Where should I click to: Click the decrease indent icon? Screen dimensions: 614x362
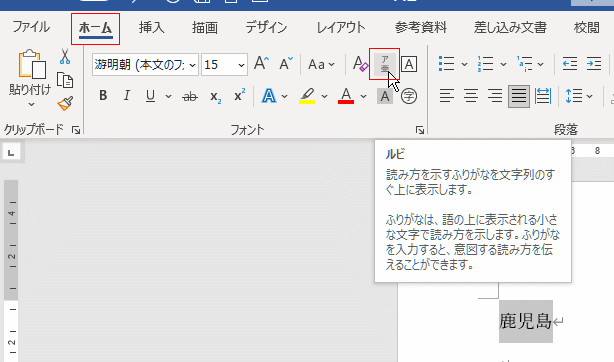[x=570, y=64]
